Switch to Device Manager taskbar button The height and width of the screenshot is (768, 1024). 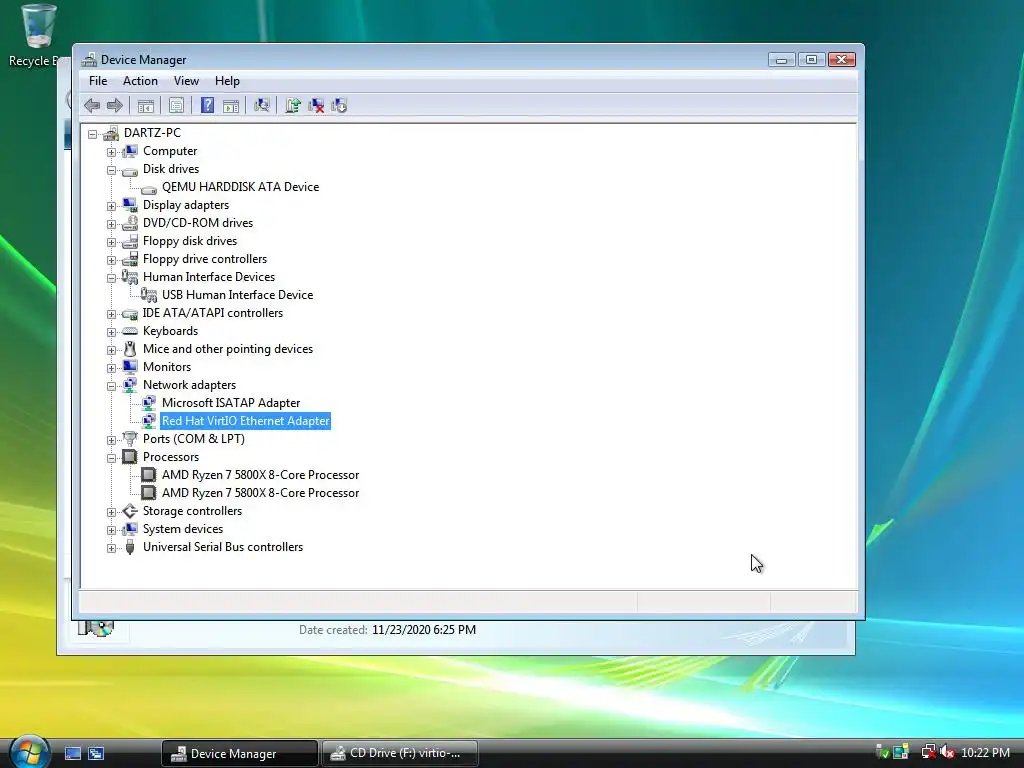coord(239,754)
